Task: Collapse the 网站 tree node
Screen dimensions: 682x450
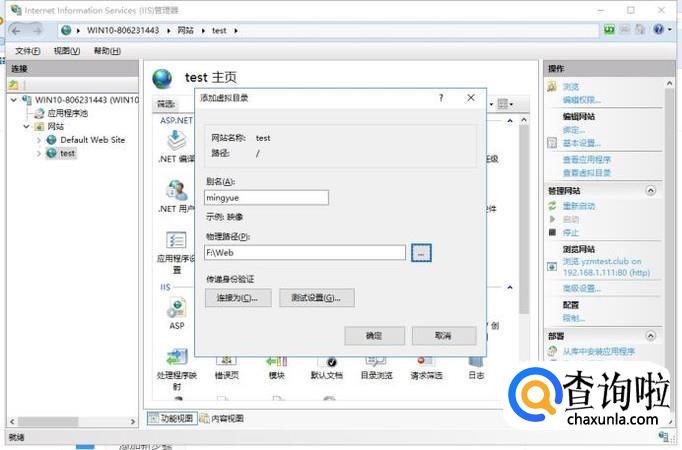Action: tap(27, 127)
